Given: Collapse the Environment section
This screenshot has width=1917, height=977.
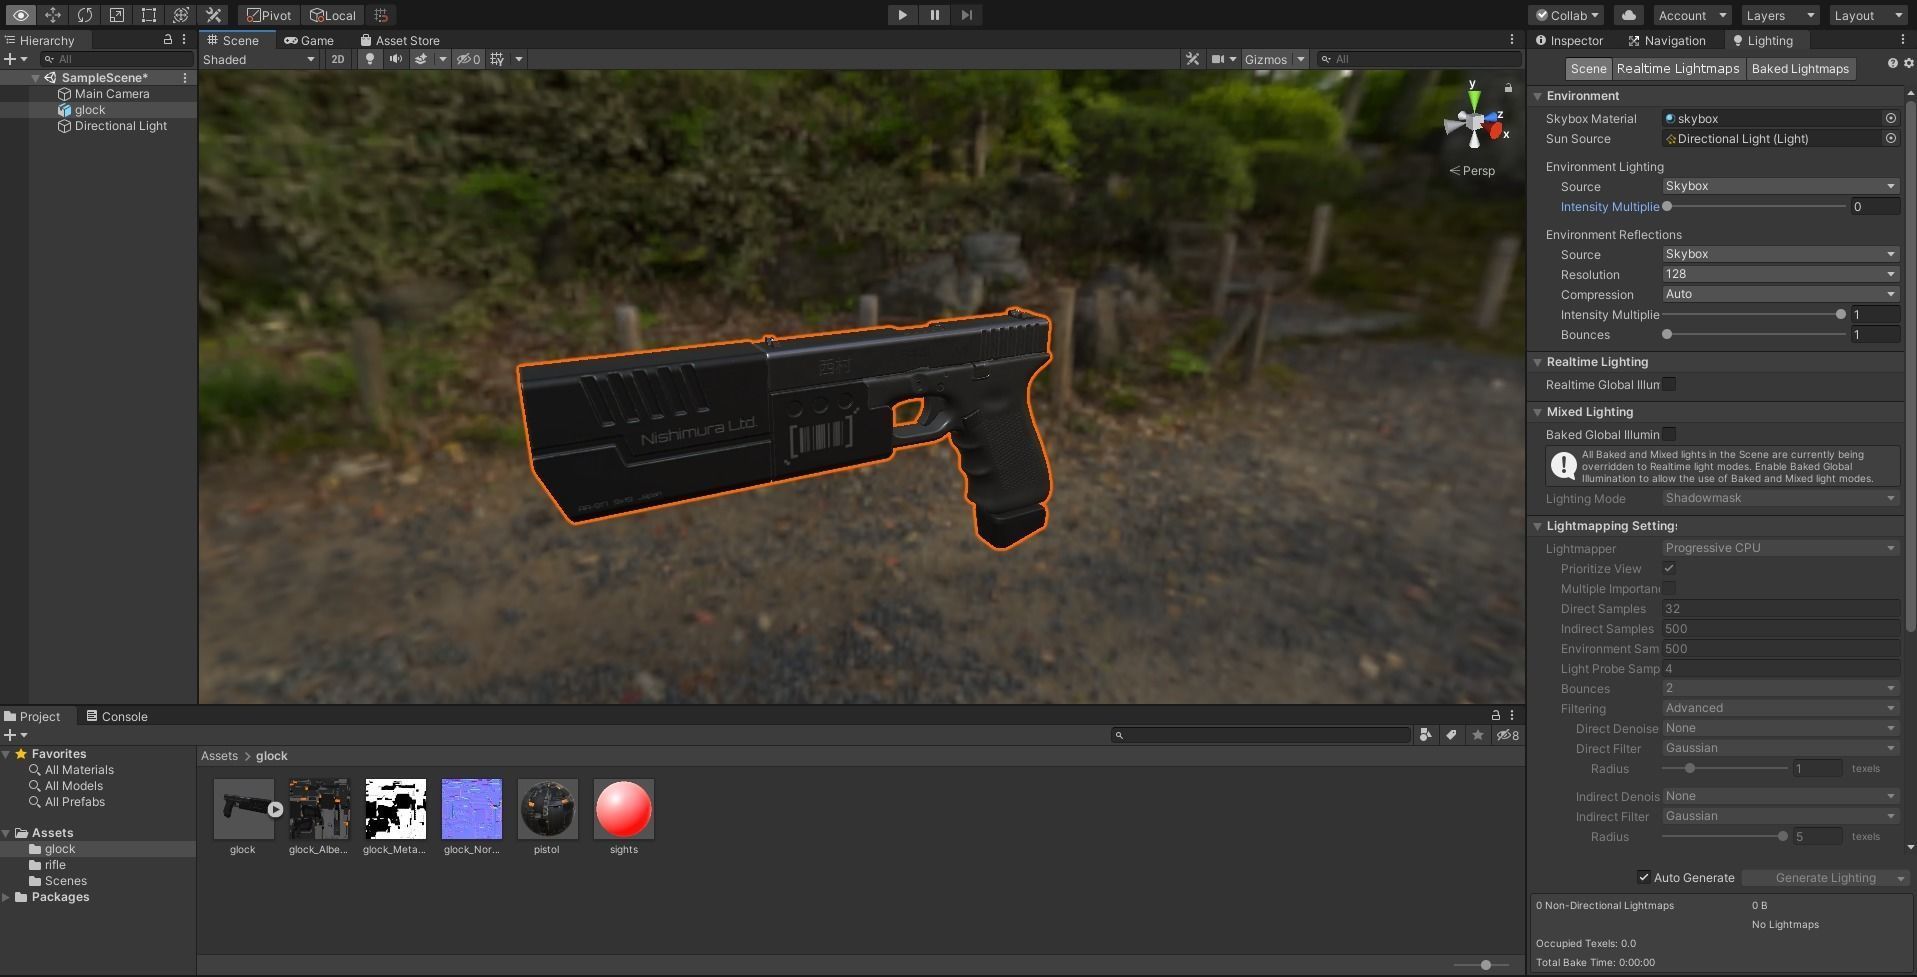Looking at the screenshot, I should click(1538, 96).
